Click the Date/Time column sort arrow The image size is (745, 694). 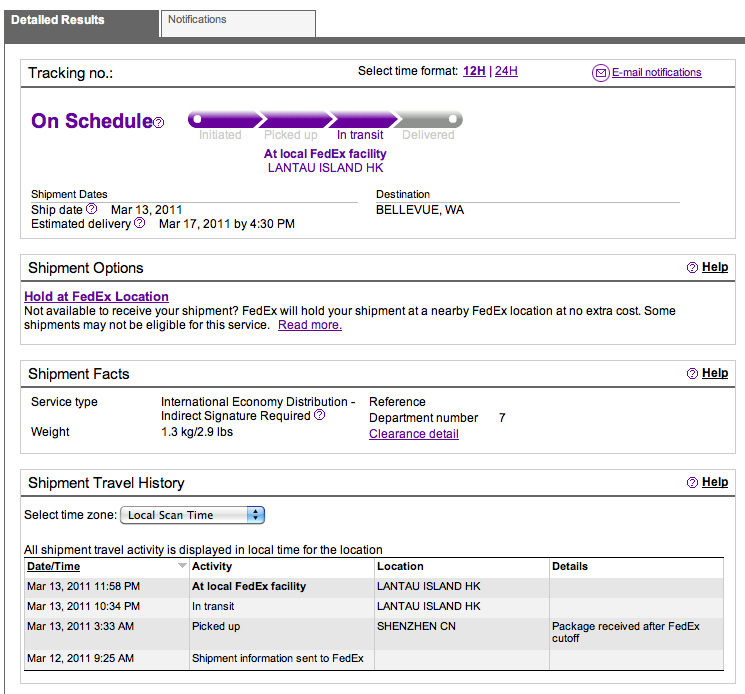click(x=181, y=565)
